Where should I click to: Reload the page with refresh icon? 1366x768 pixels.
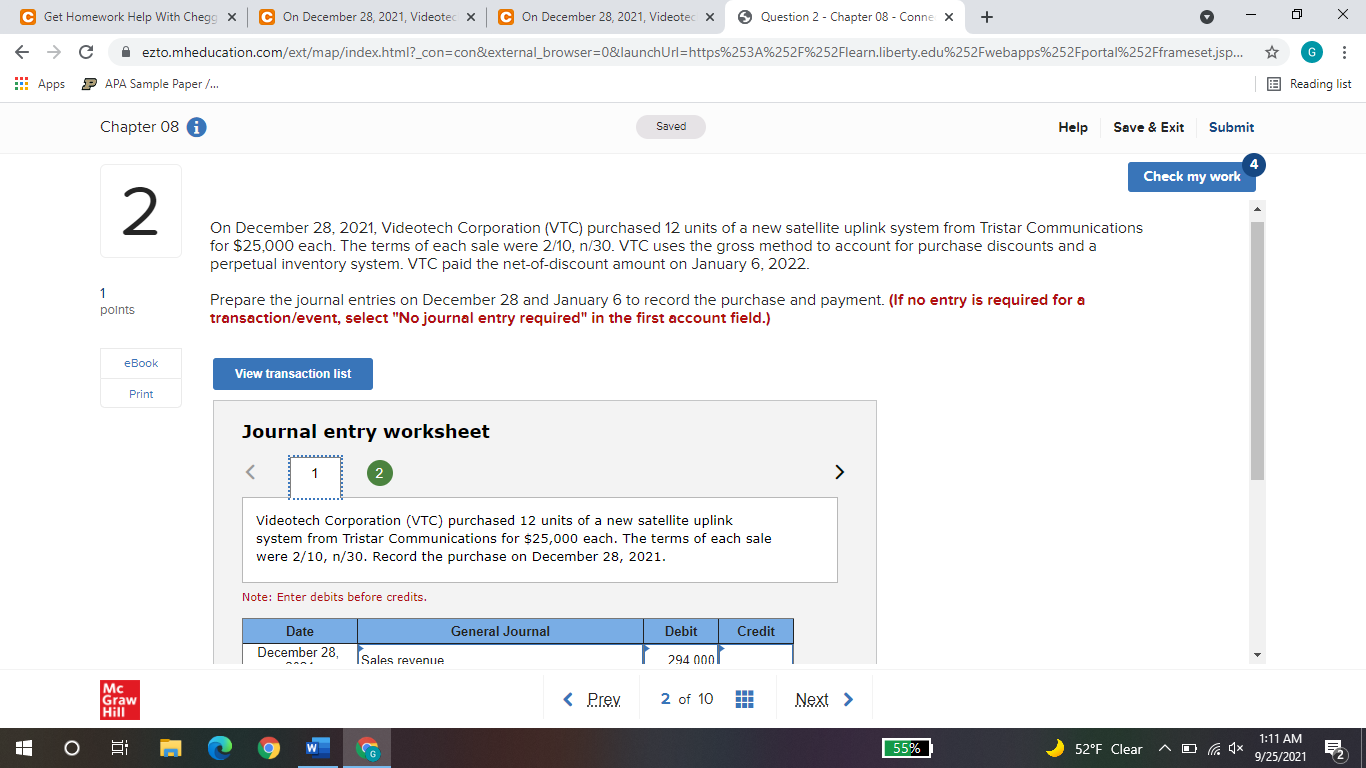[x=86, y=52]
